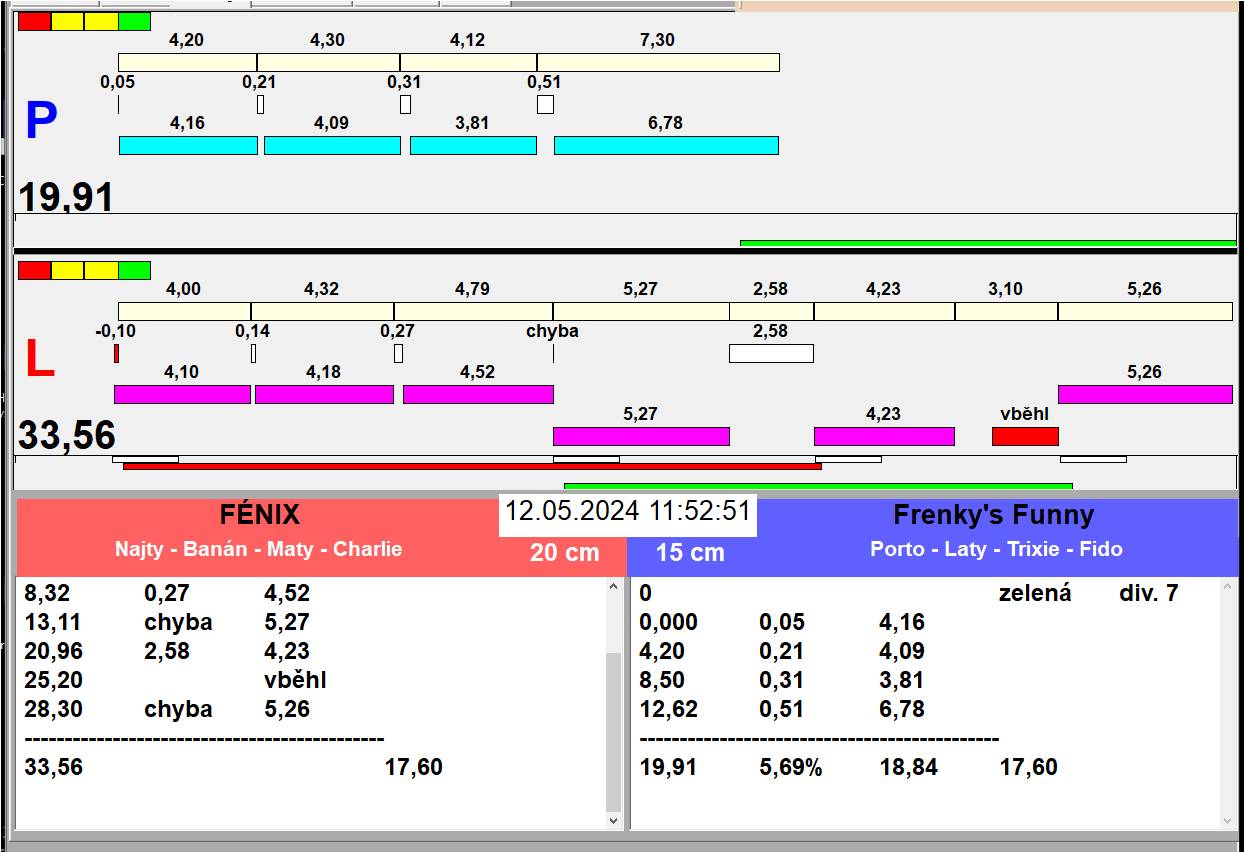Click down arrow of Frenky's Funny list scrollbar
This screenshot has height=852, width=1244.
click(1230, 820)
